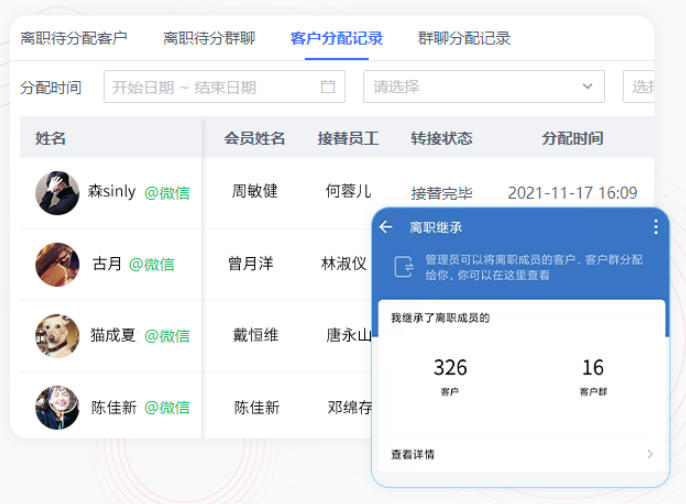Click 森sinly's avatar photo
Viewport: 686px width, 504px height.
(x=57, y=192)
